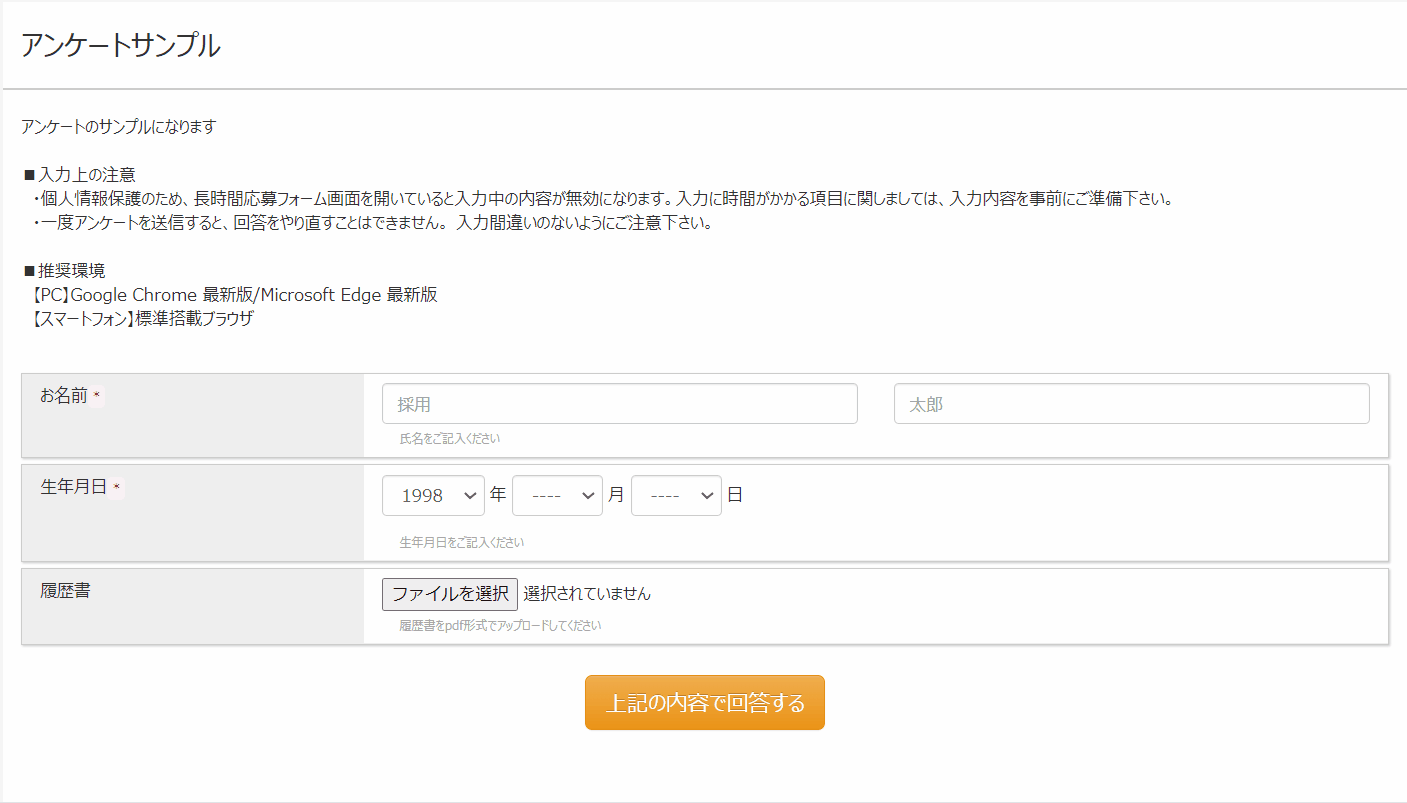This screenshot has height=803, width=1407.
Task: Click the PDF upload hint under 履歴書
Action: tap(500, 626)
